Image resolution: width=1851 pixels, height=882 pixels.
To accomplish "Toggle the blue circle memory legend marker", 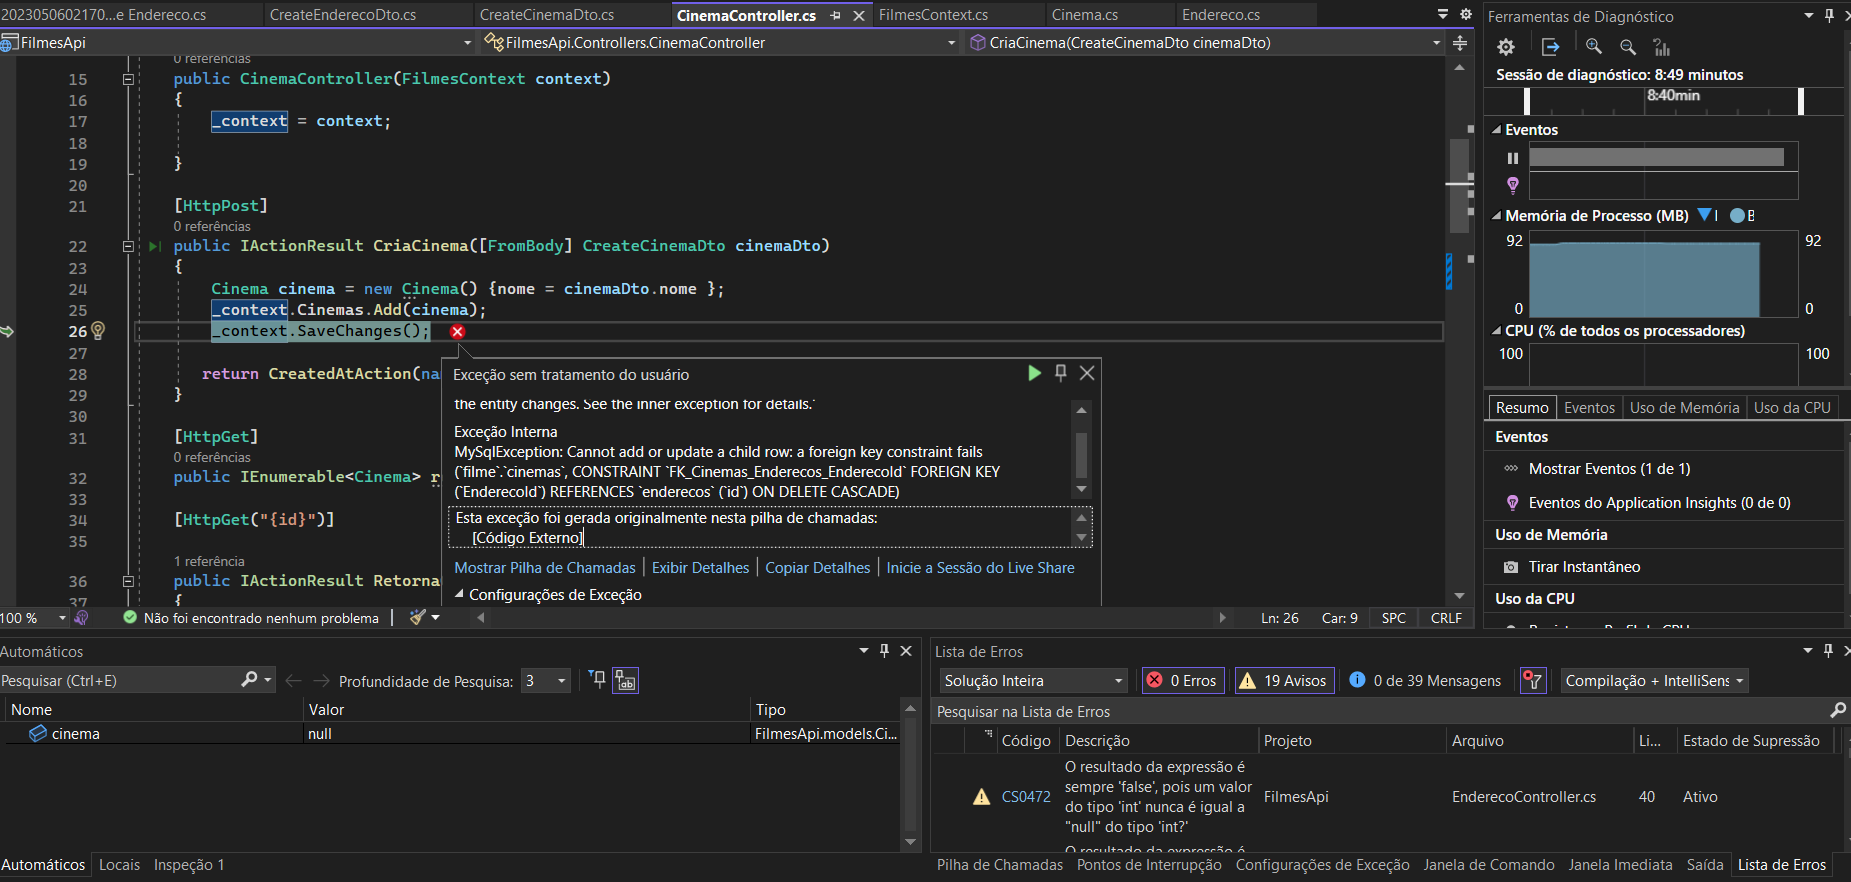I will click(1737, 215).
